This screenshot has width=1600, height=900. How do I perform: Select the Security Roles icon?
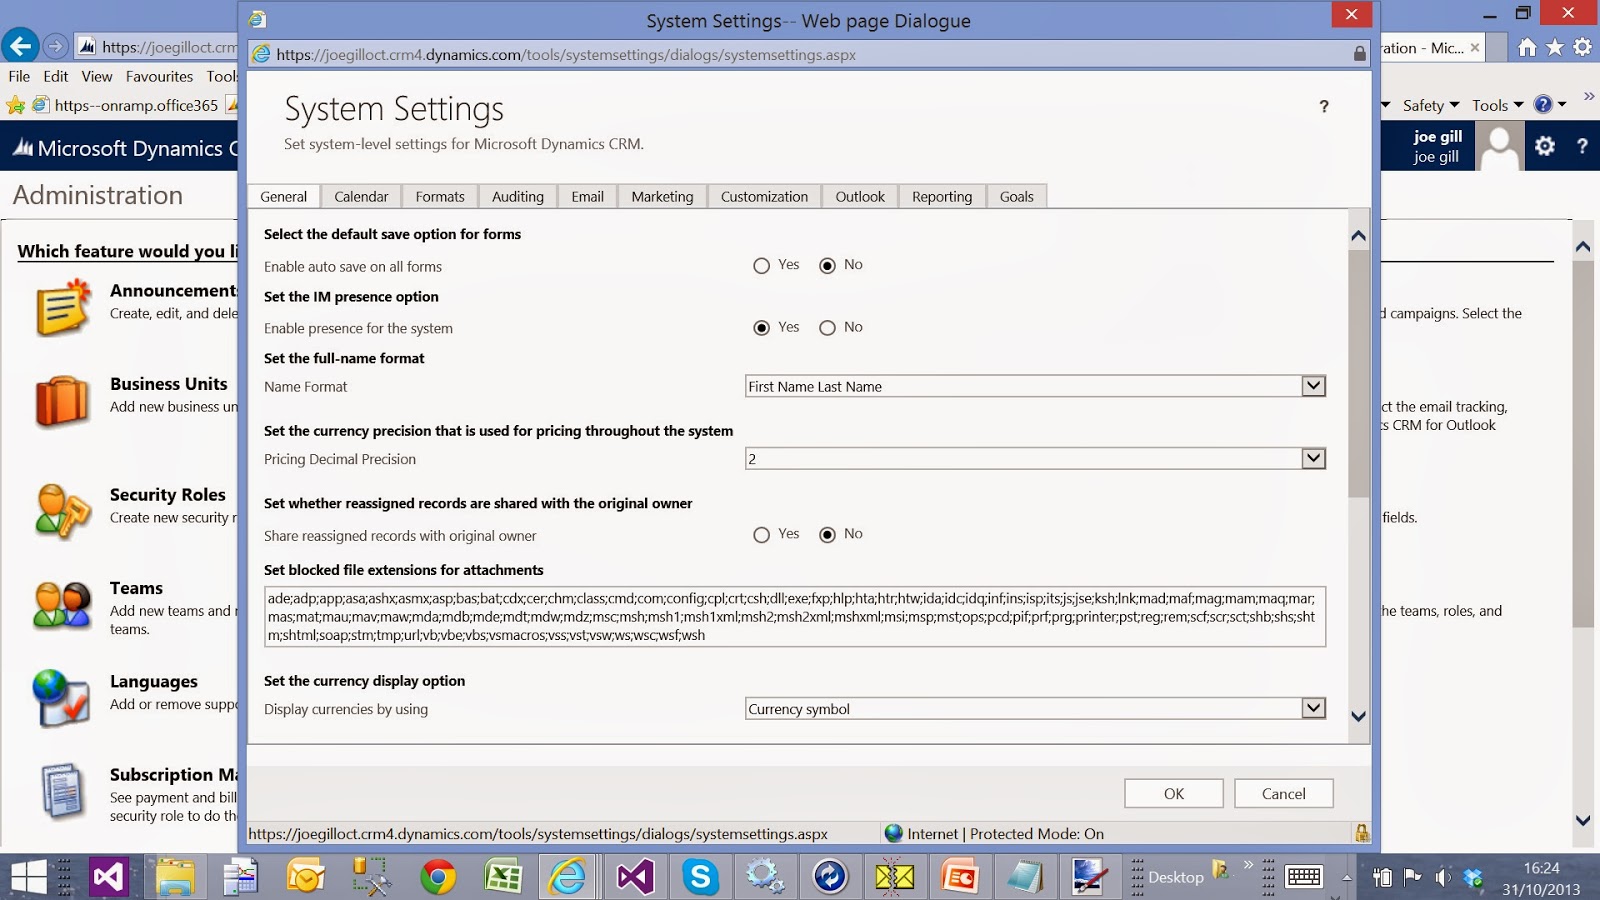point(62,510)
